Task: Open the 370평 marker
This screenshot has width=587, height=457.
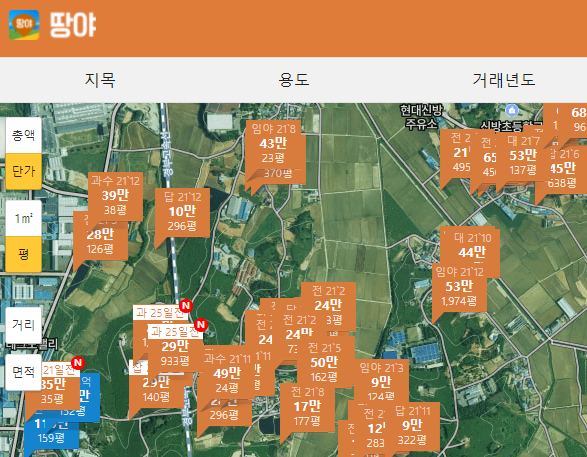Action: point(278,173)
